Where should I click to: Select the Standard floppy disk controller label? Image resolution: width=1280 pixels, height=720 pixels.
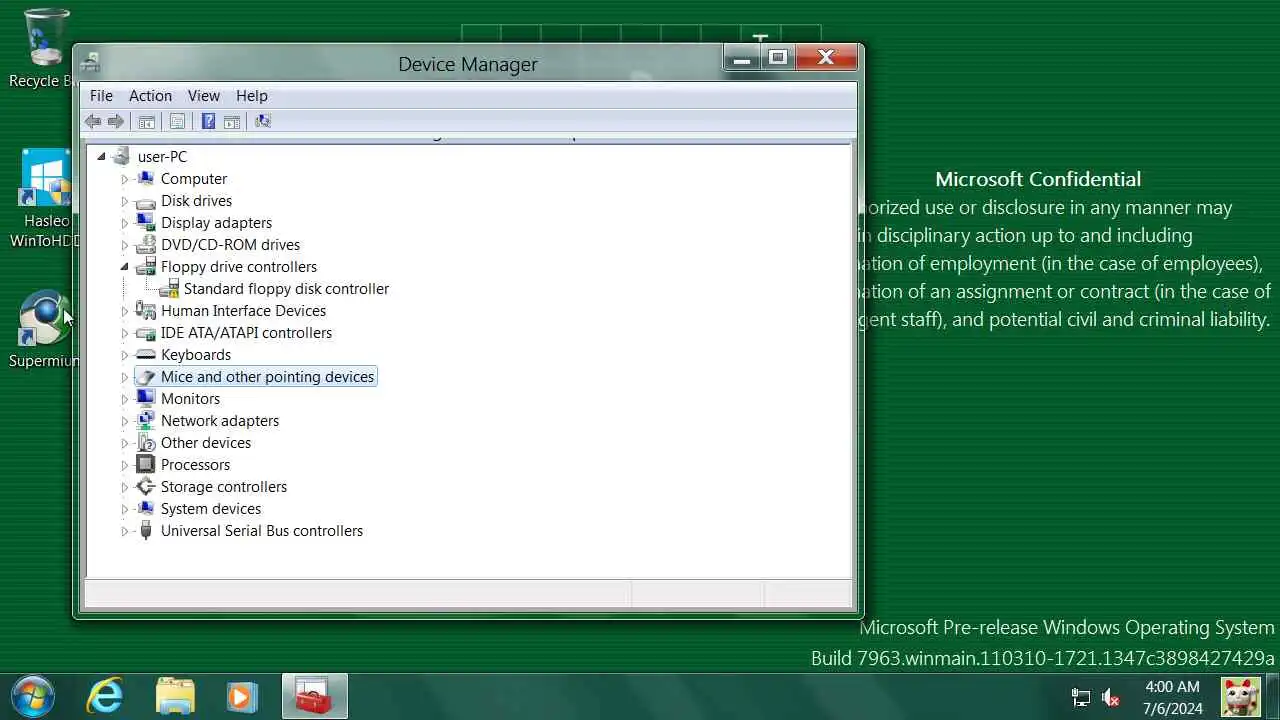pyautogui.click(x=286, y=289)
